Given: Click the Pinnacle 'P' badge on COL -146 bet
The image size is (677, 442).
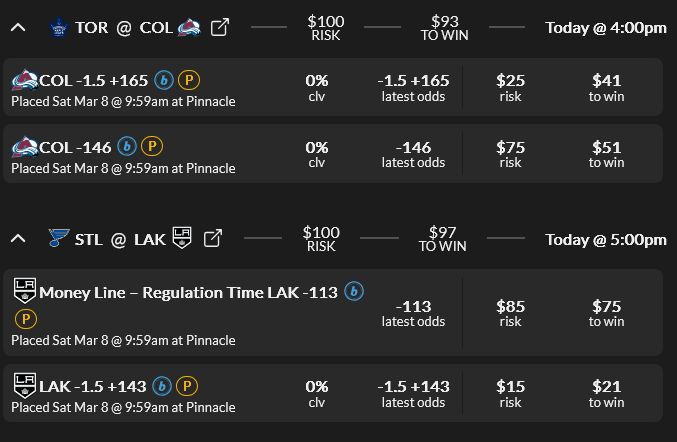Looking at the screenshot, I should [x=151, y=146].
